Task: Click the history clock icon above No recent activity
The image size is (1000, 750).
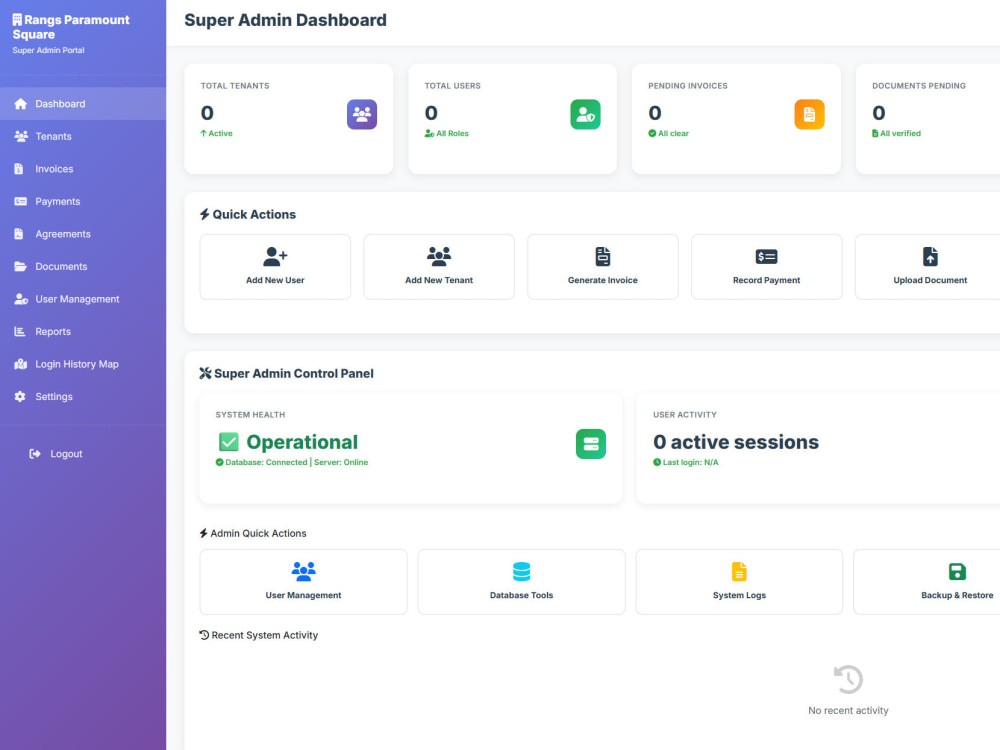Action: pos(848,679)
